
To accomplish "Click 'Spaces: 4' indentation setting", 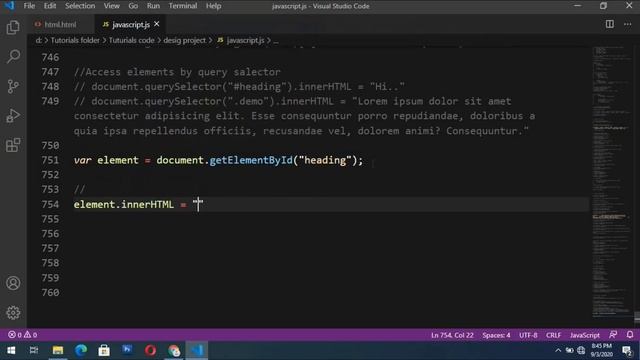I will pos(496,335).
